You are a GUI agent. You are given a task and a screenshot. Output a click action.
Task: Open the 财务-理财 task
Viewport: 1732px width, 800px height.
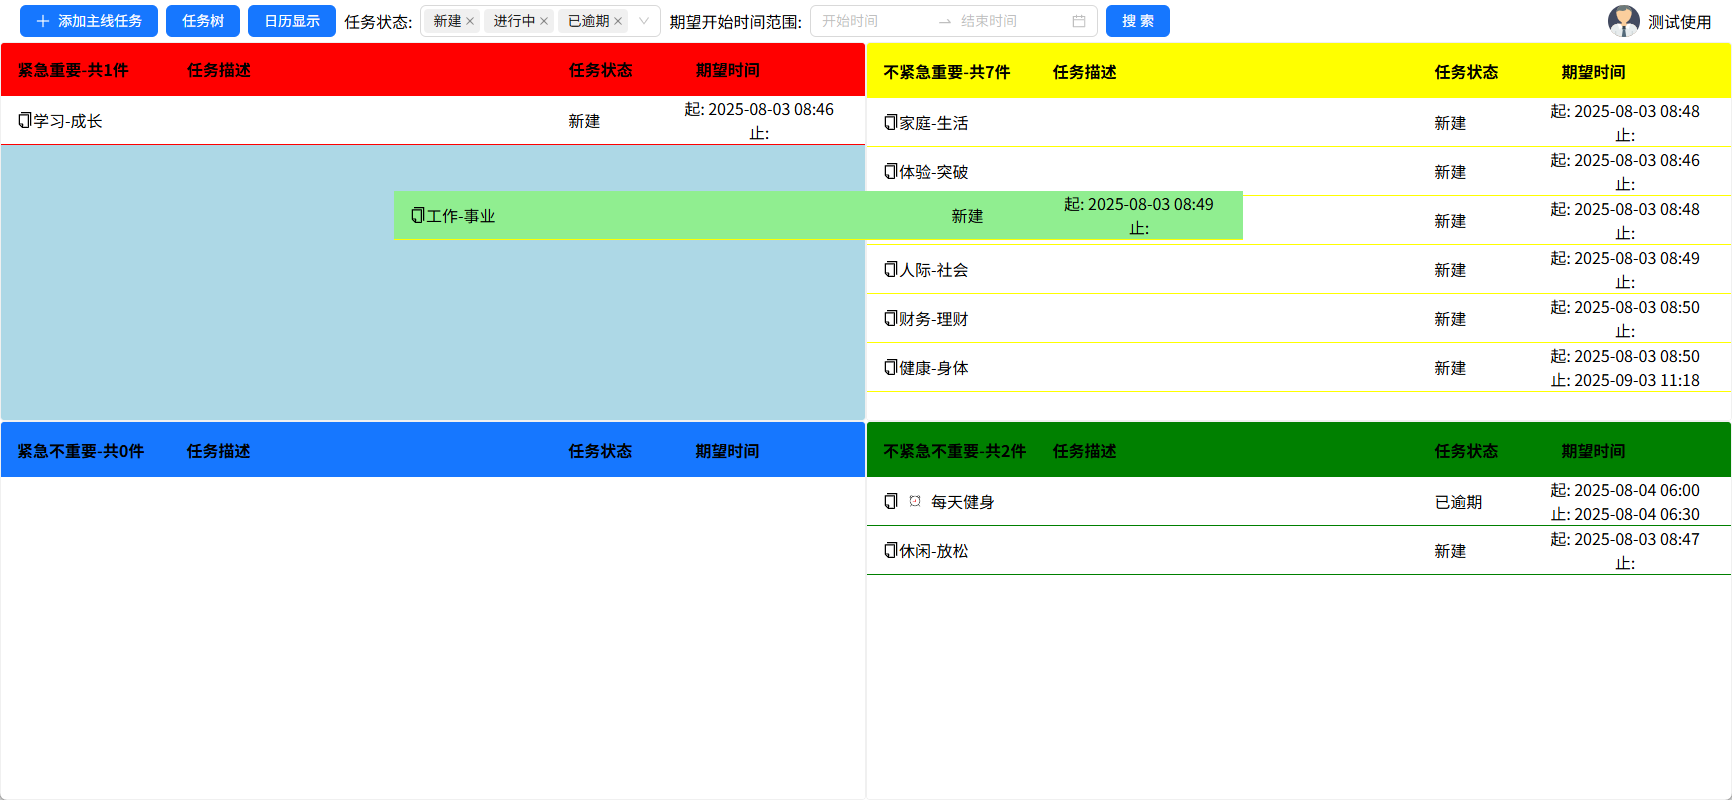pyautogui.click(x=934, y=319)
